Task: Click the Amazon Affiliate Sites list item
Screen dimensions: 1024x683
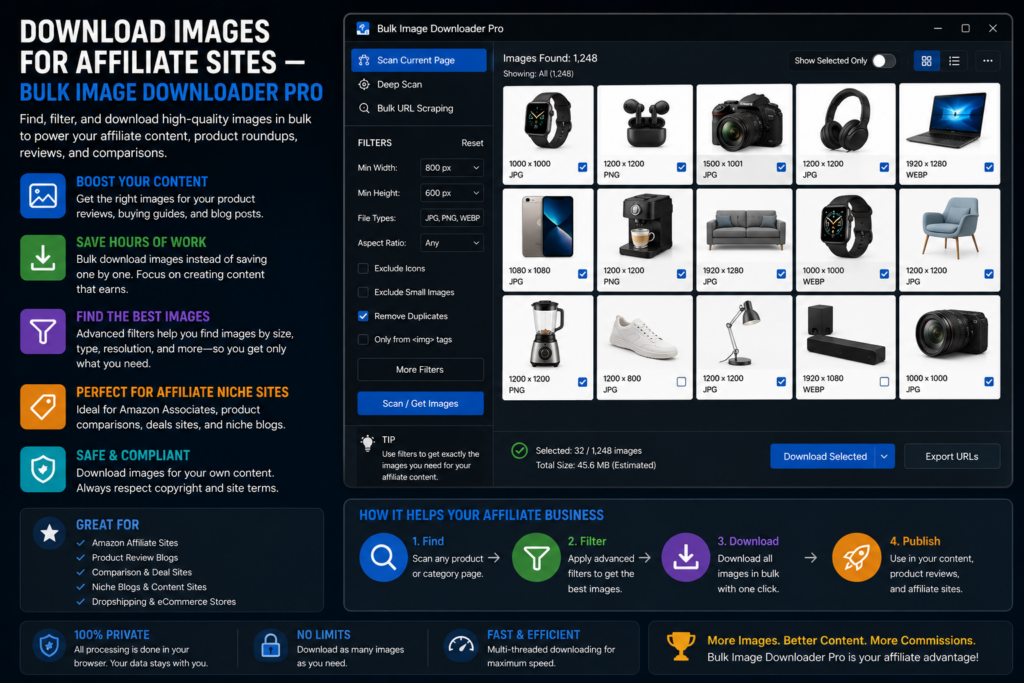Action: [135, 543]
